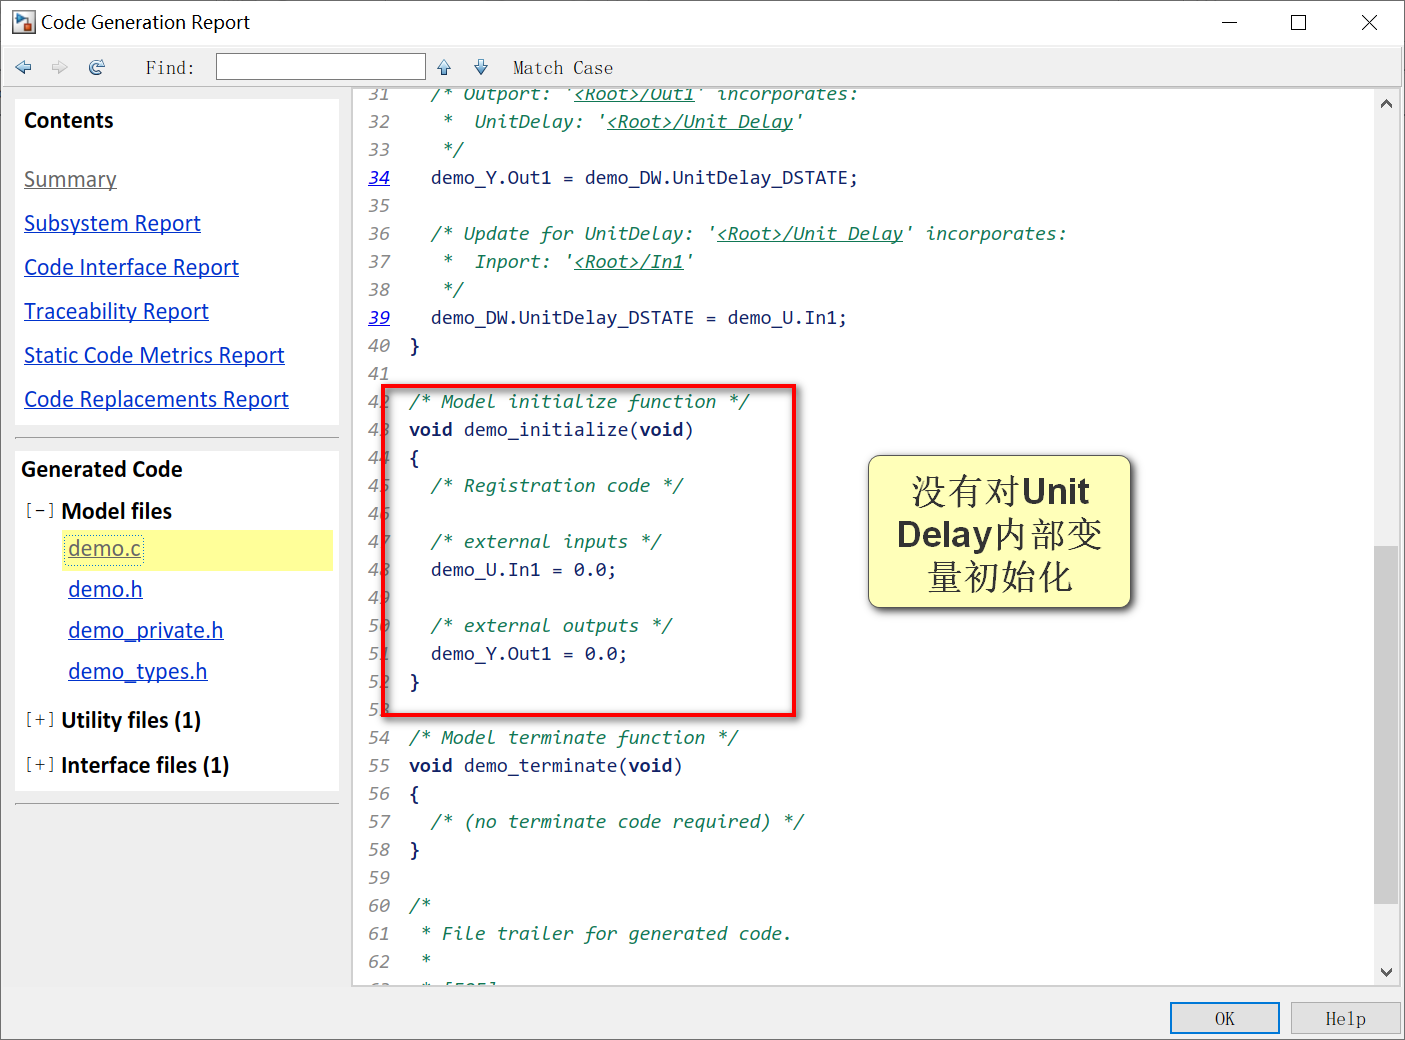
Task: Click the code pane vertical scrollbar thumb
Action: pyautogui.click(x=1385, y=725)
